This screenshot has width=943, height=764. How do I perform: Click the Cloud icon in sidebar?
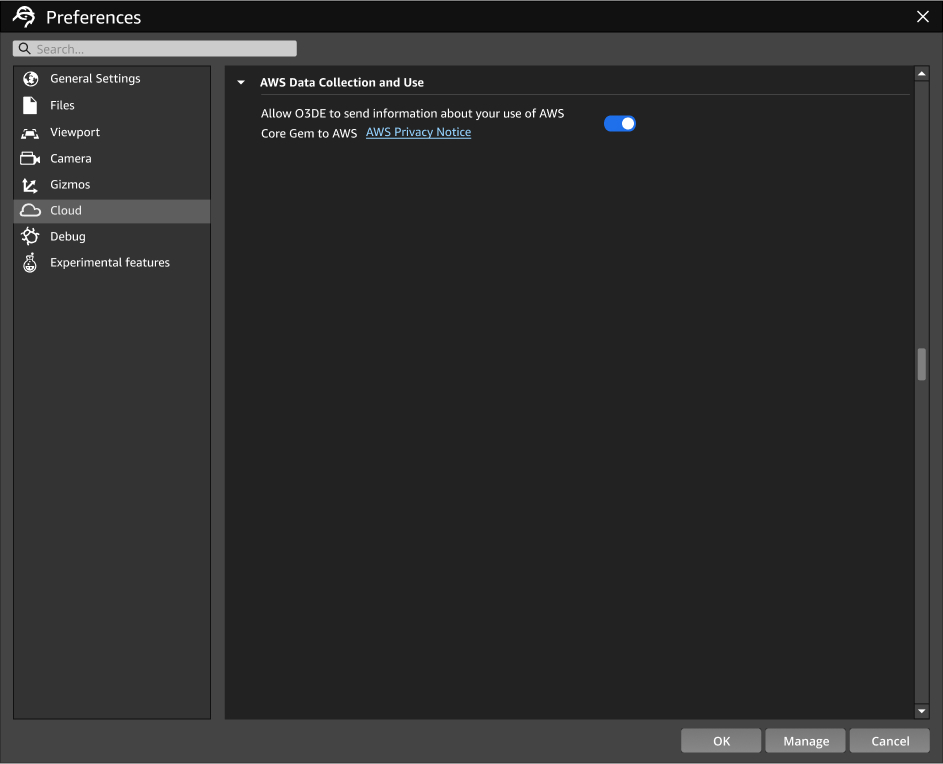(30, 211)
